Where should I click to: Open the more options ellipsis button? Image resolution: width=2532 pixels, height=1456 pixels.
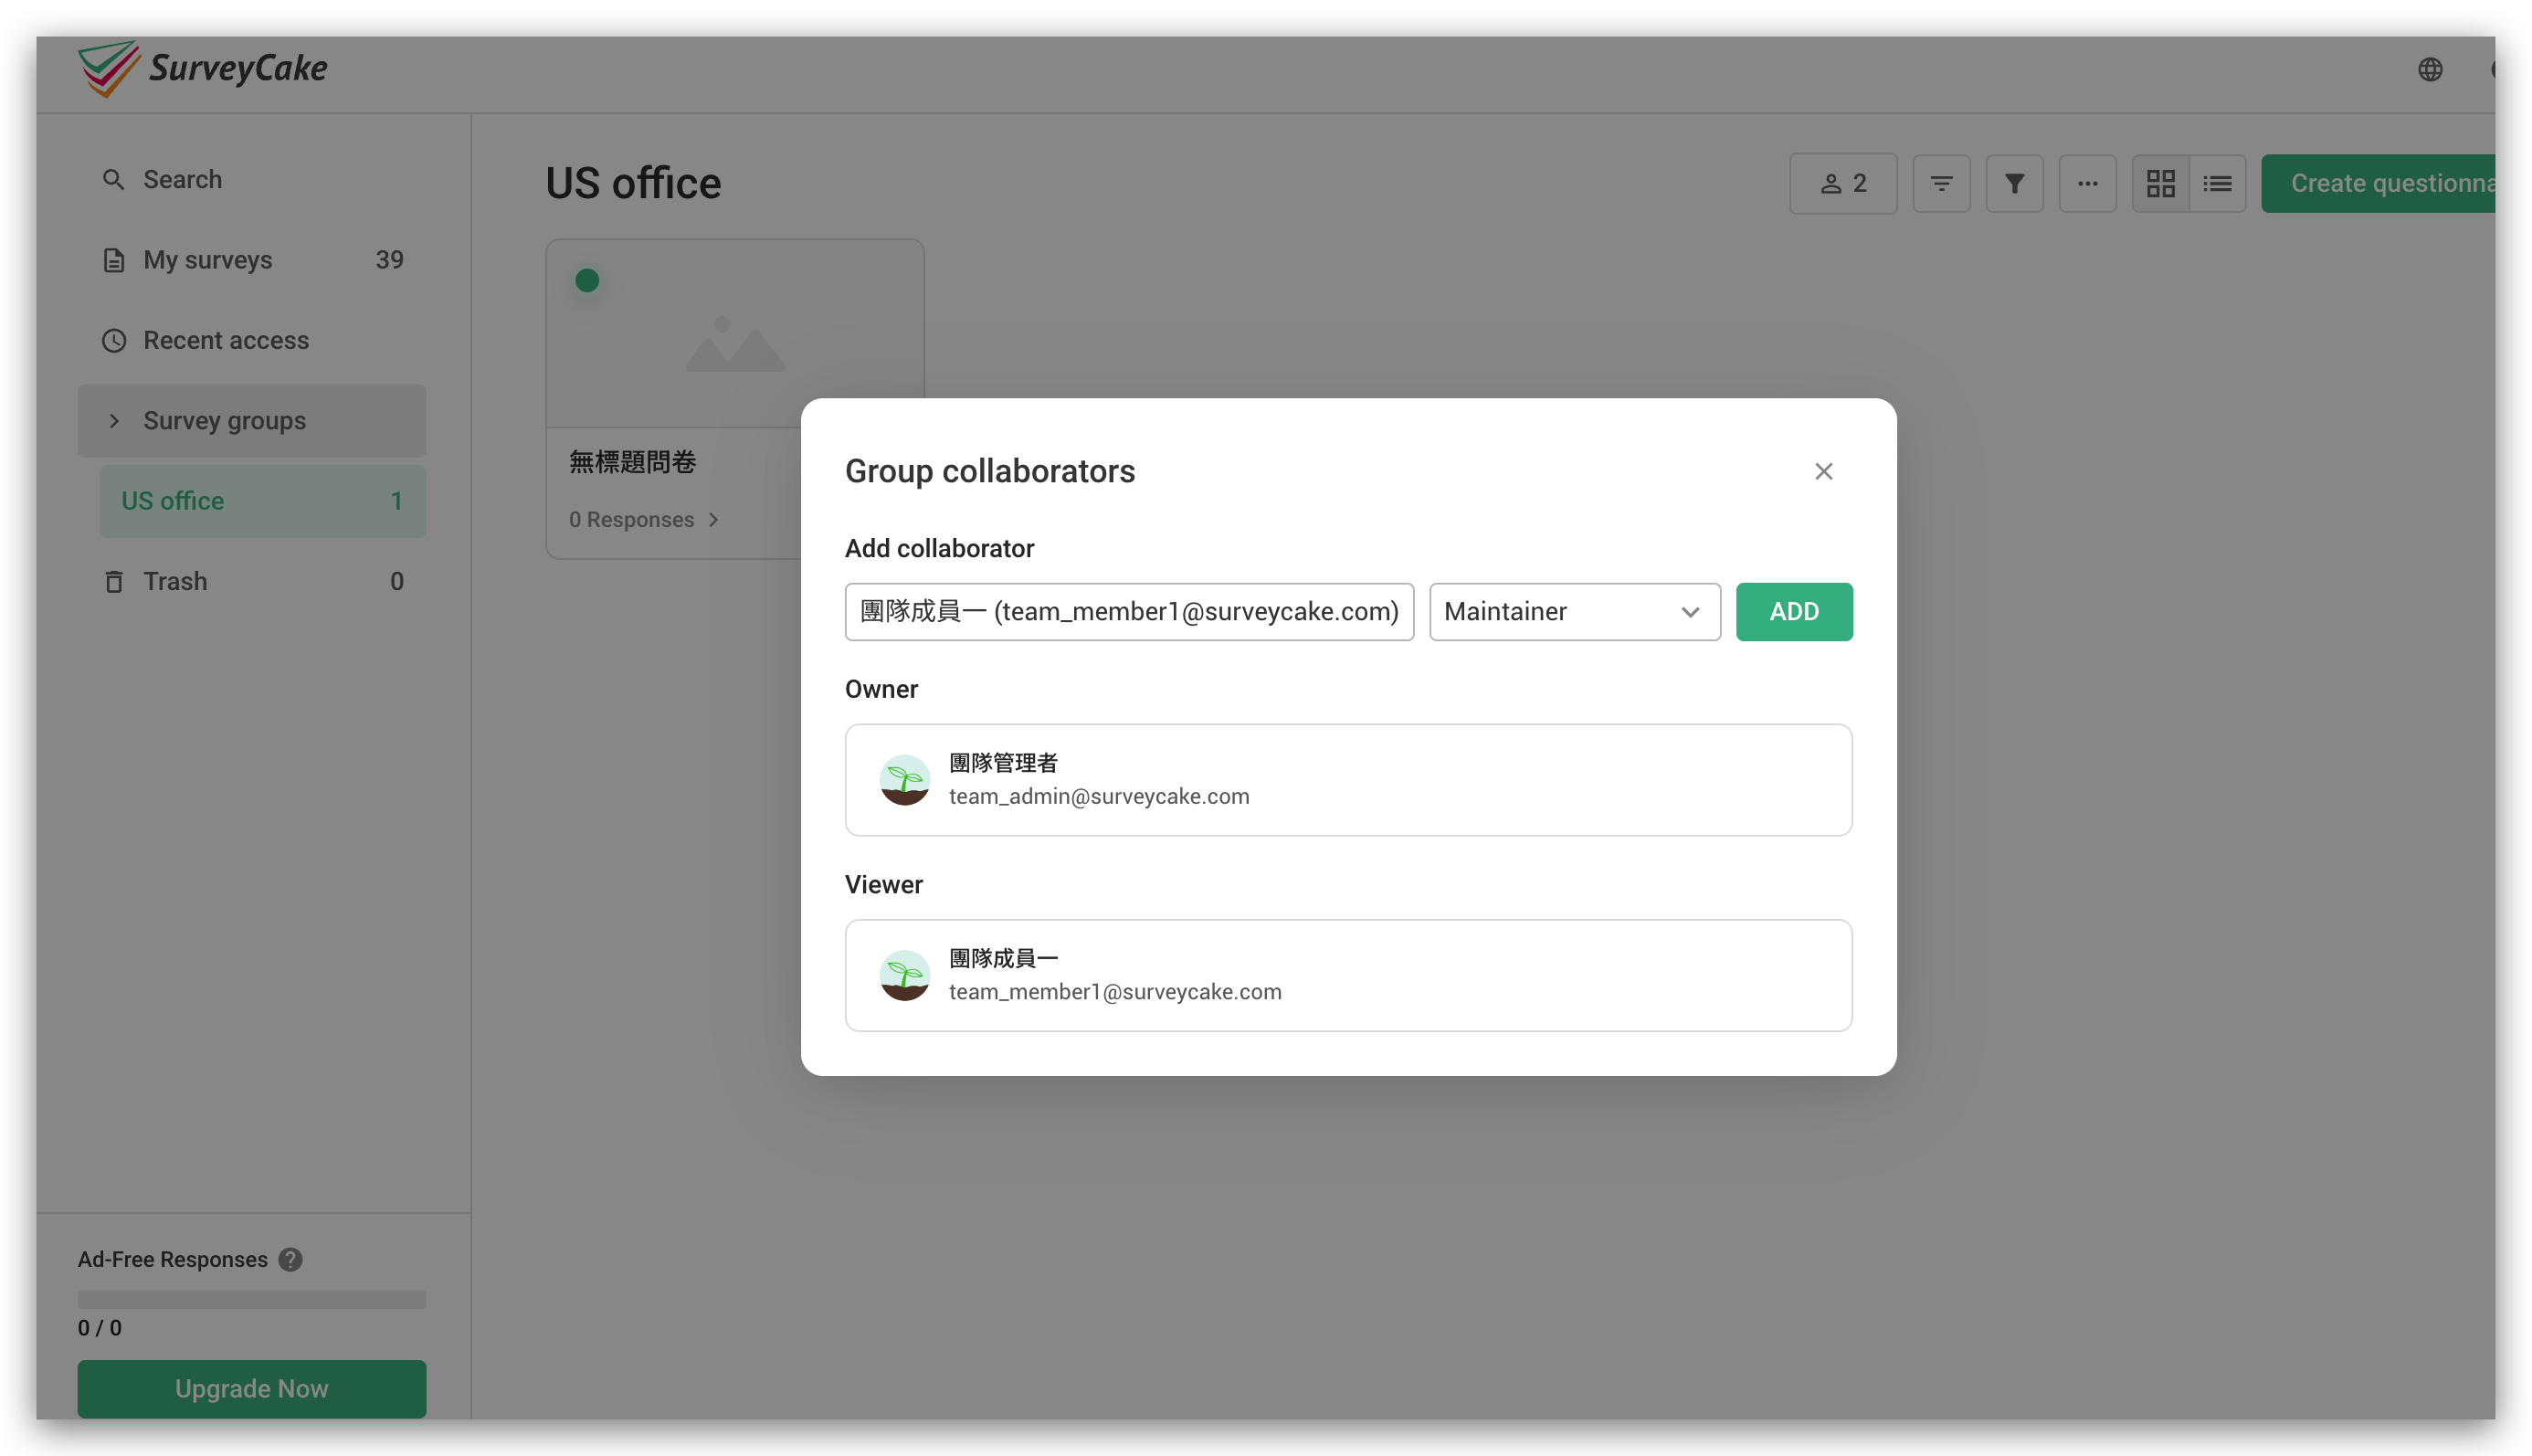(2087, 184)
